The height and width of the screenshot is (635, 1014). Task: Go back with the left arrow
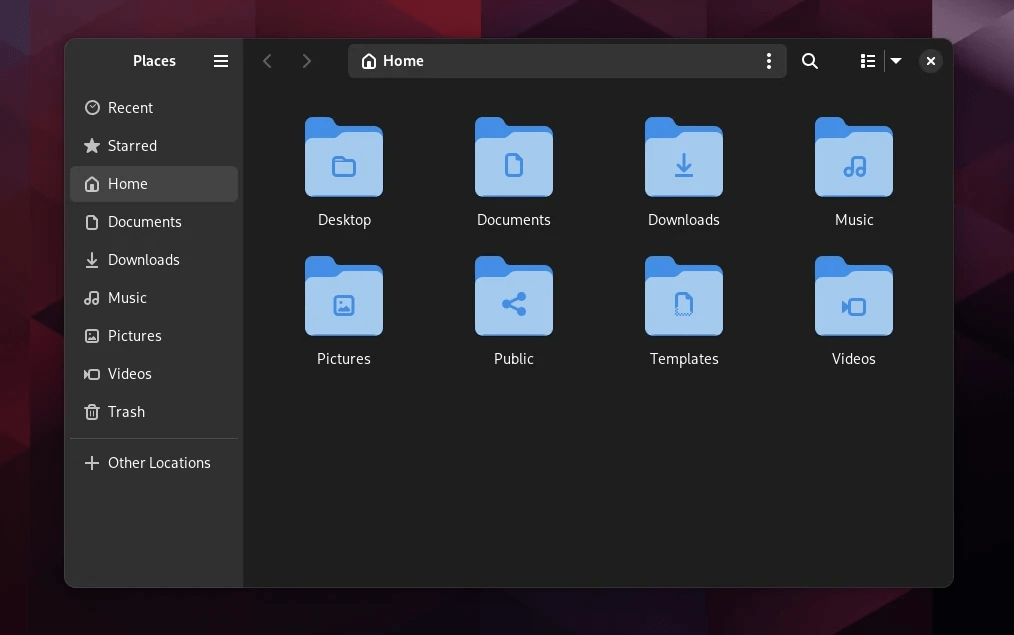[x=267, y=61]
